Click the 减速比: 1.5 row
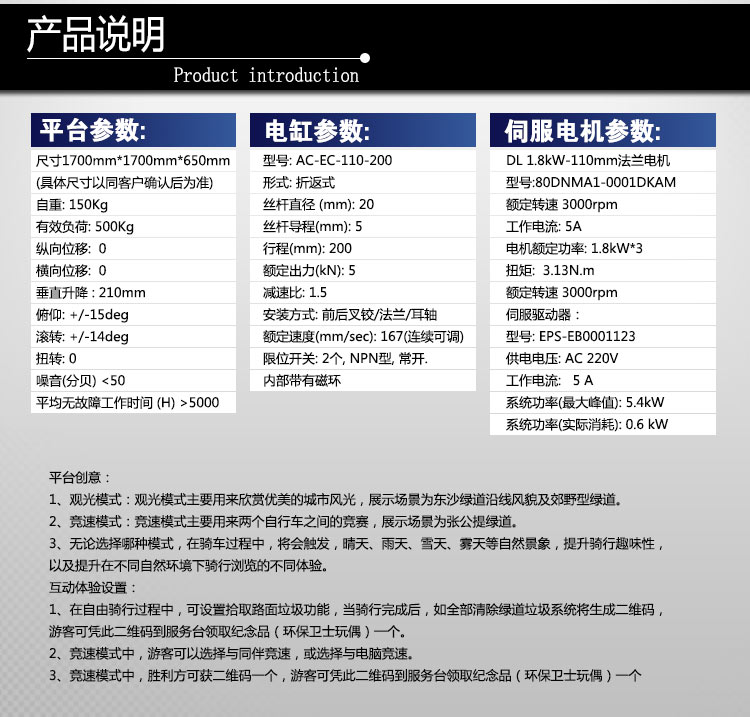 295,292
